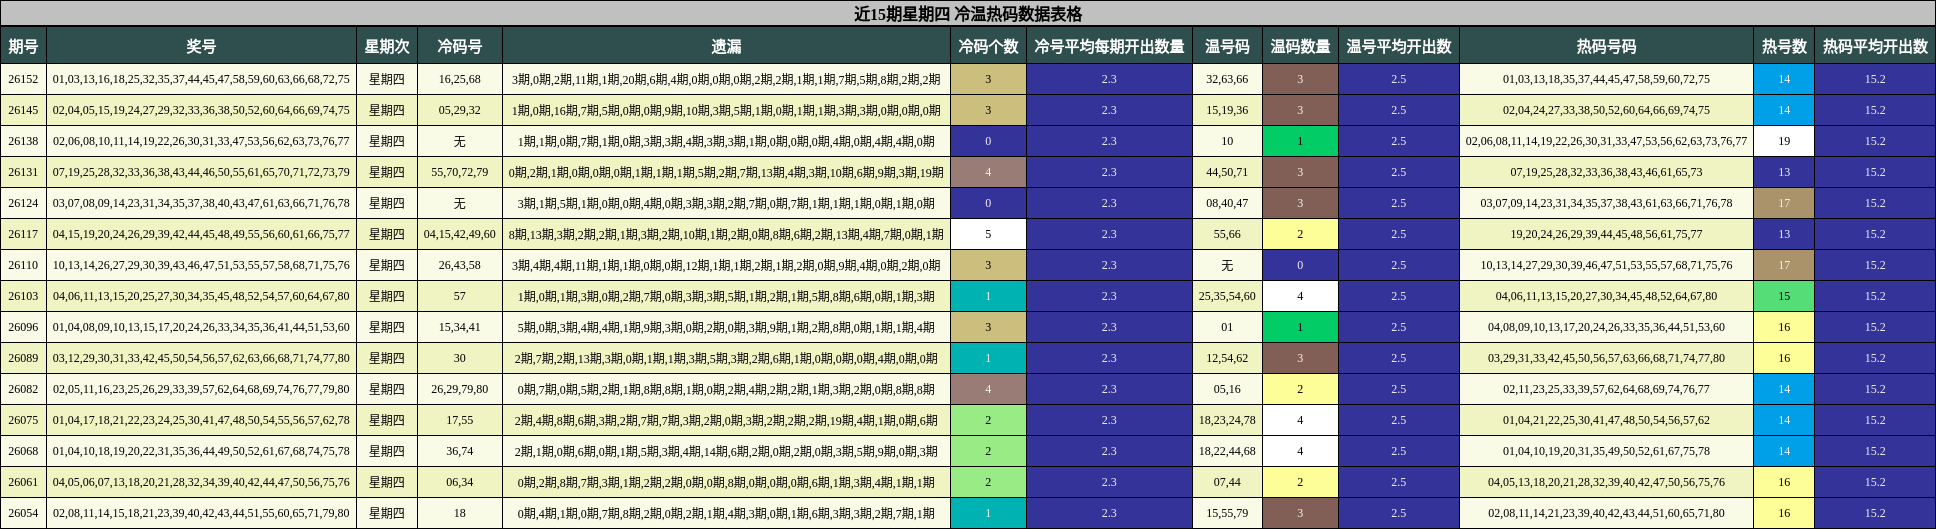
Task: Select period number 26131
Action: pos(23,172)
